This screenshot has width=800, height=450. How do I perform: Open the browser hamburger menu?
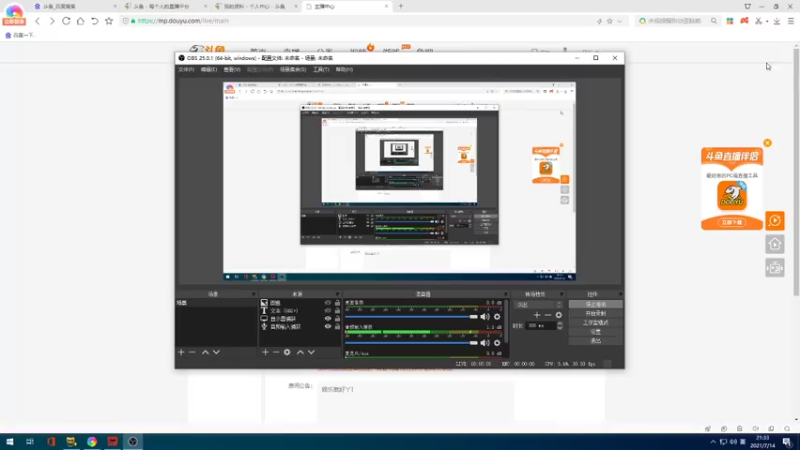(x=791, y=21)
